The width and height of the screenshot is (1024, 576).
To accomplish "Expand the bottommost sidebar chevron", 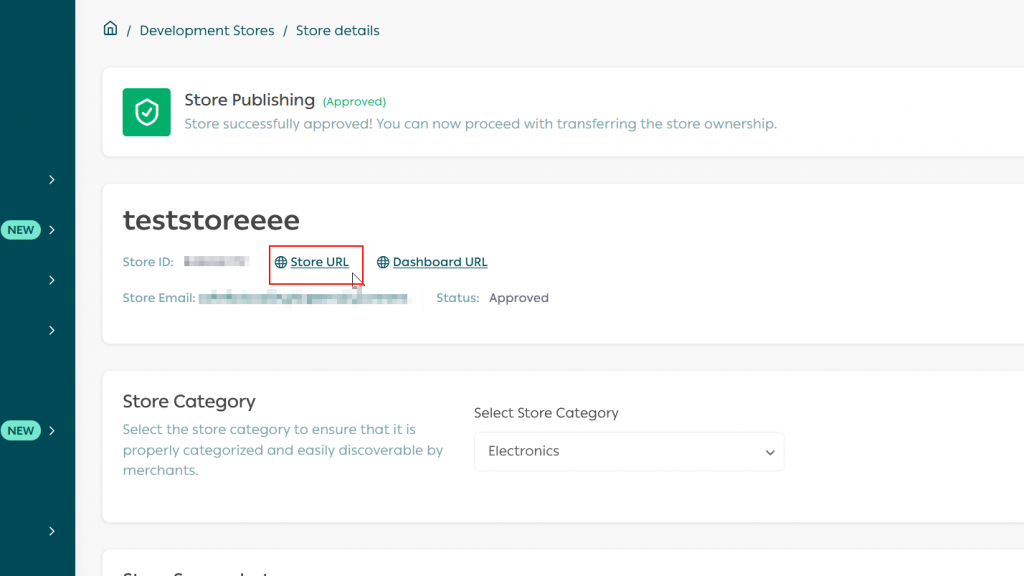I will (x=52, y=531).
